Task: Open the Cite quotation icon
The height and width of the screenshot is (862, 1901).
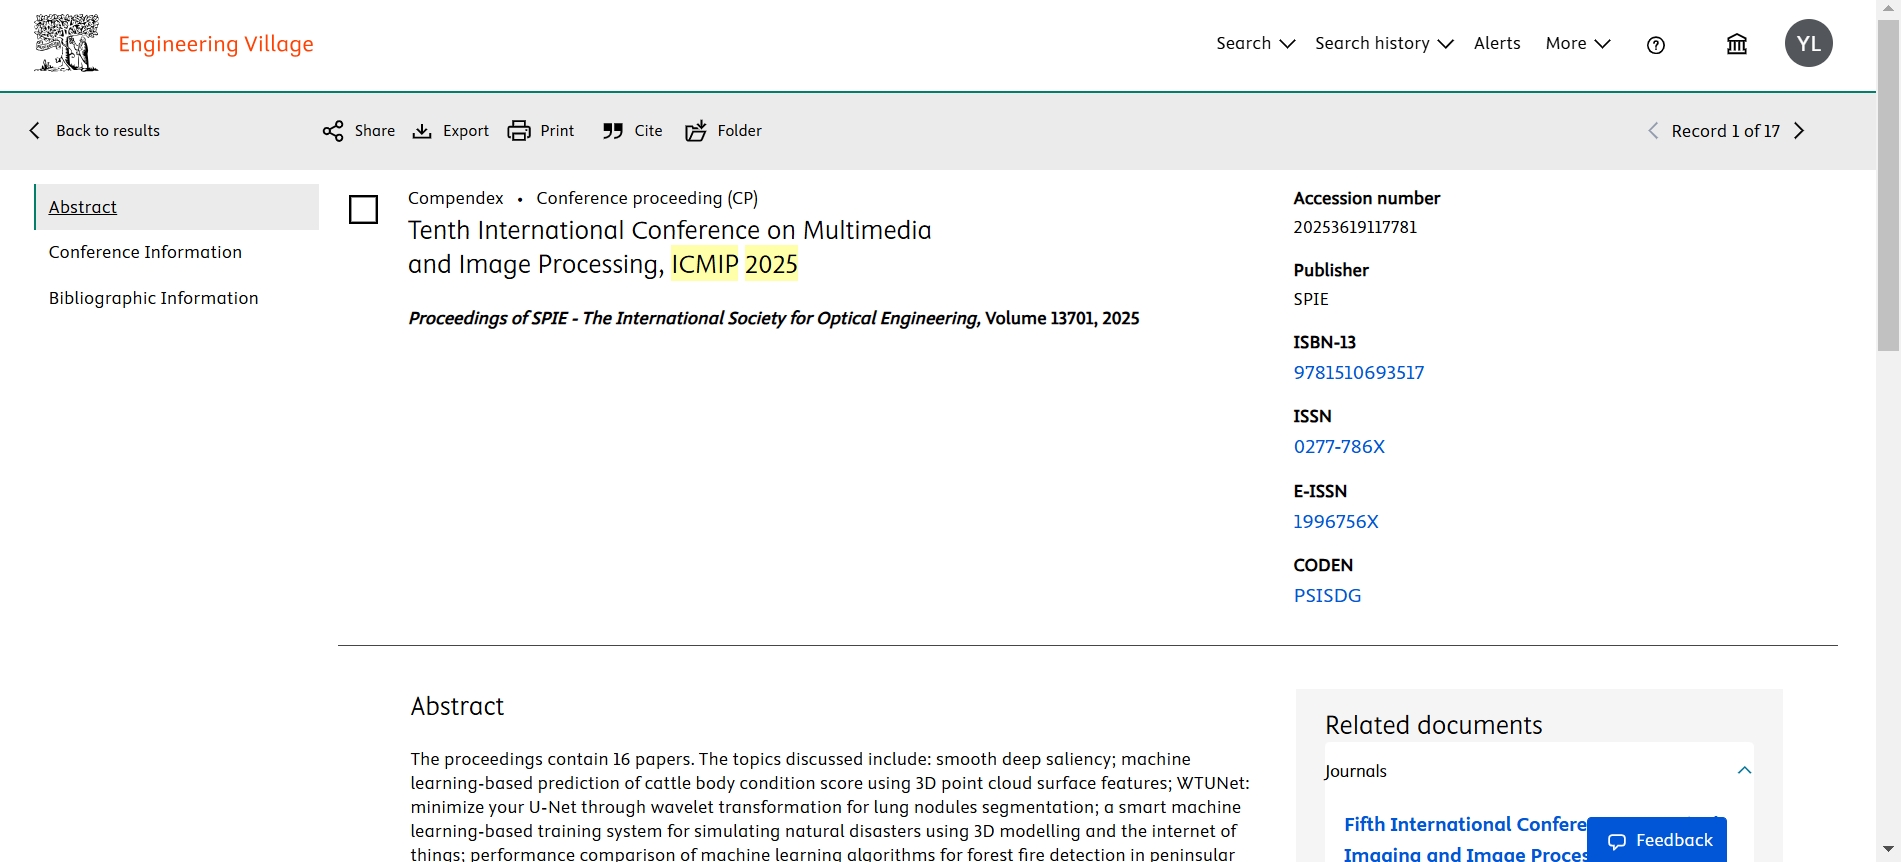Action: point(613,131)
